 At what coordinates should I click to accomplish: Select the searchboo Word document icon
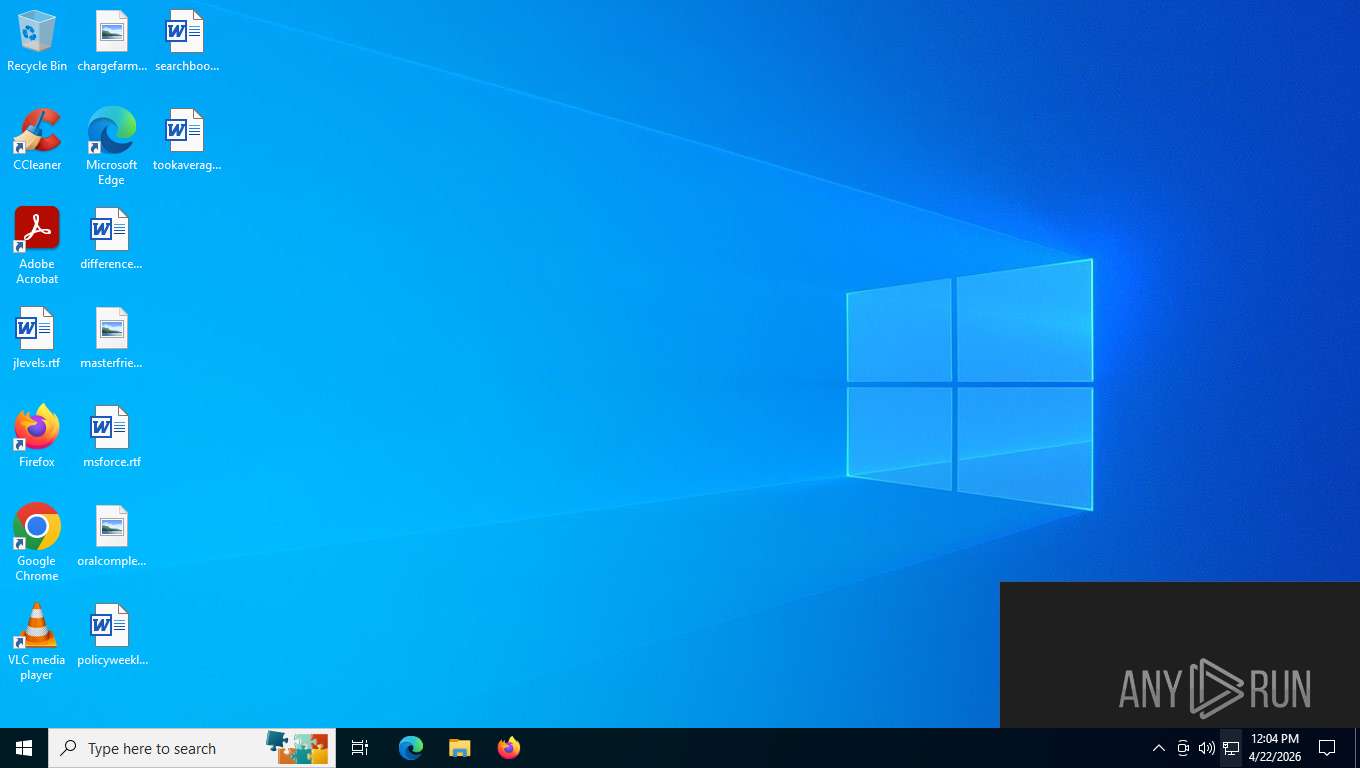186,41
